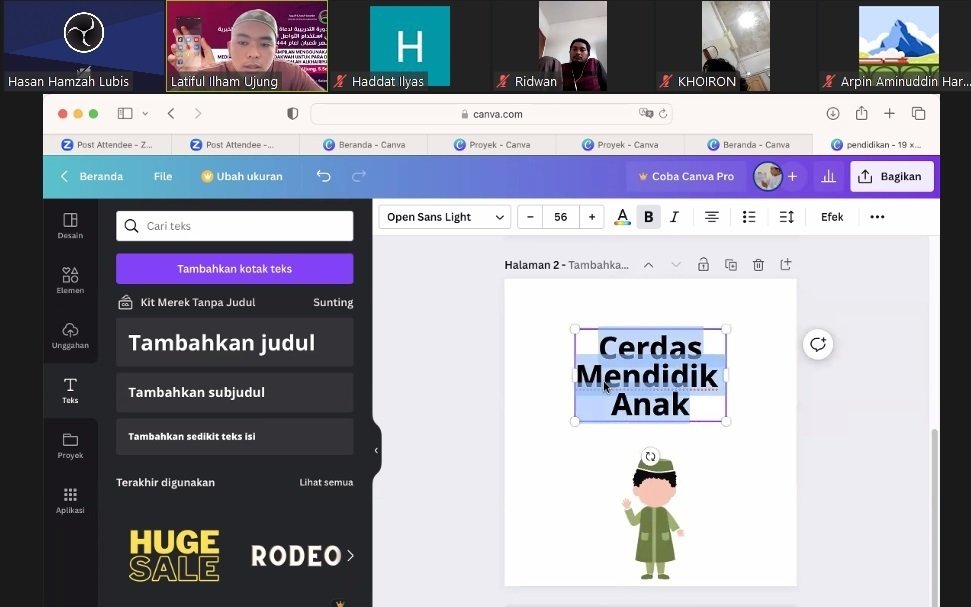This screenshot has width=971, height=607.
Task: Open the Aplikasi apps panel
Action: [70, 501]
